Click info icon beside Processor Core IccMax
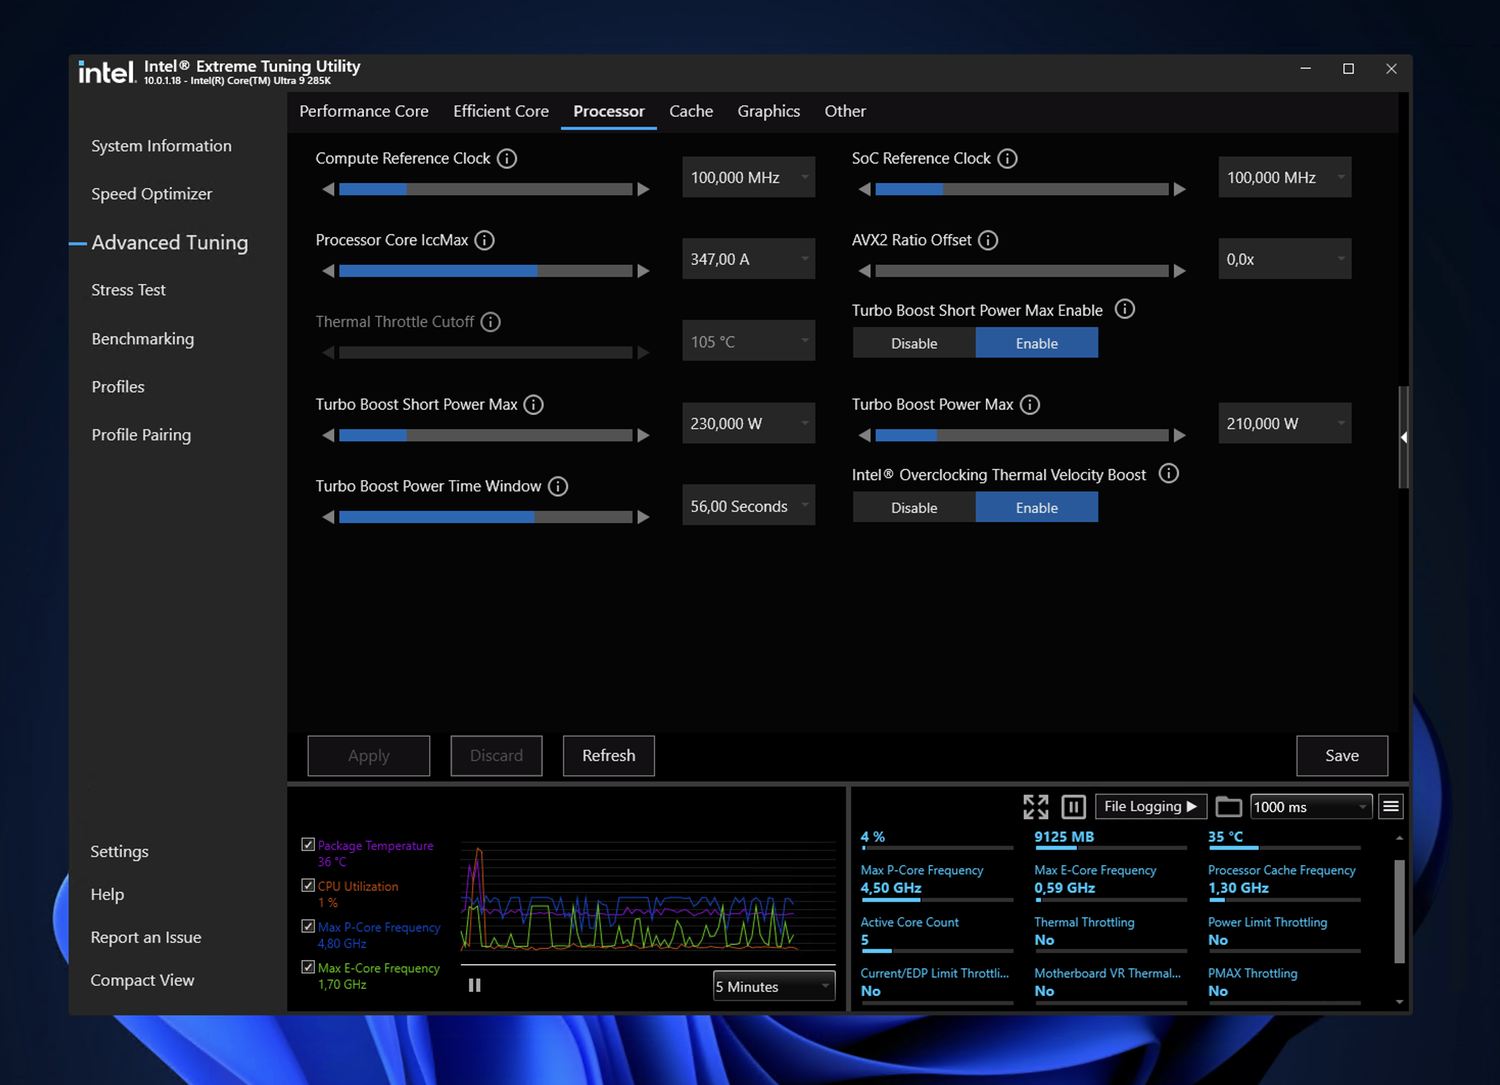Viewport: 1500px width, 1085px height. click(485, 241)
